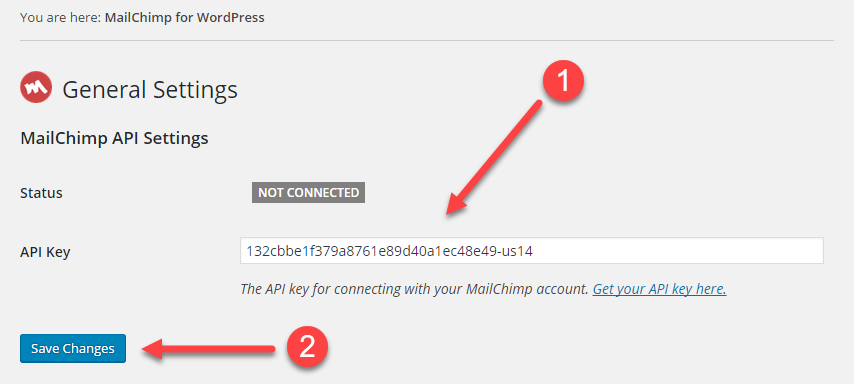854x384 pixels.
Task: Click empty area at right of API Key field
Action: 681,251
